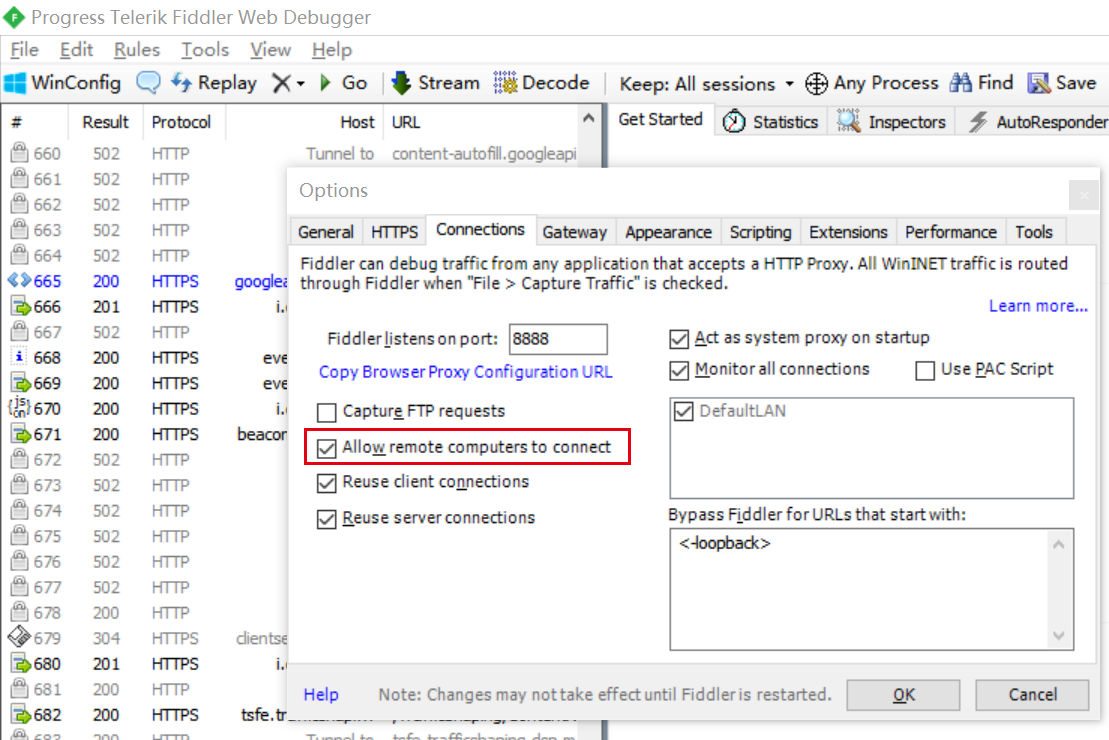Open the Rules menu
Screen dimensions: 1109x740
[x=137, y=50]
